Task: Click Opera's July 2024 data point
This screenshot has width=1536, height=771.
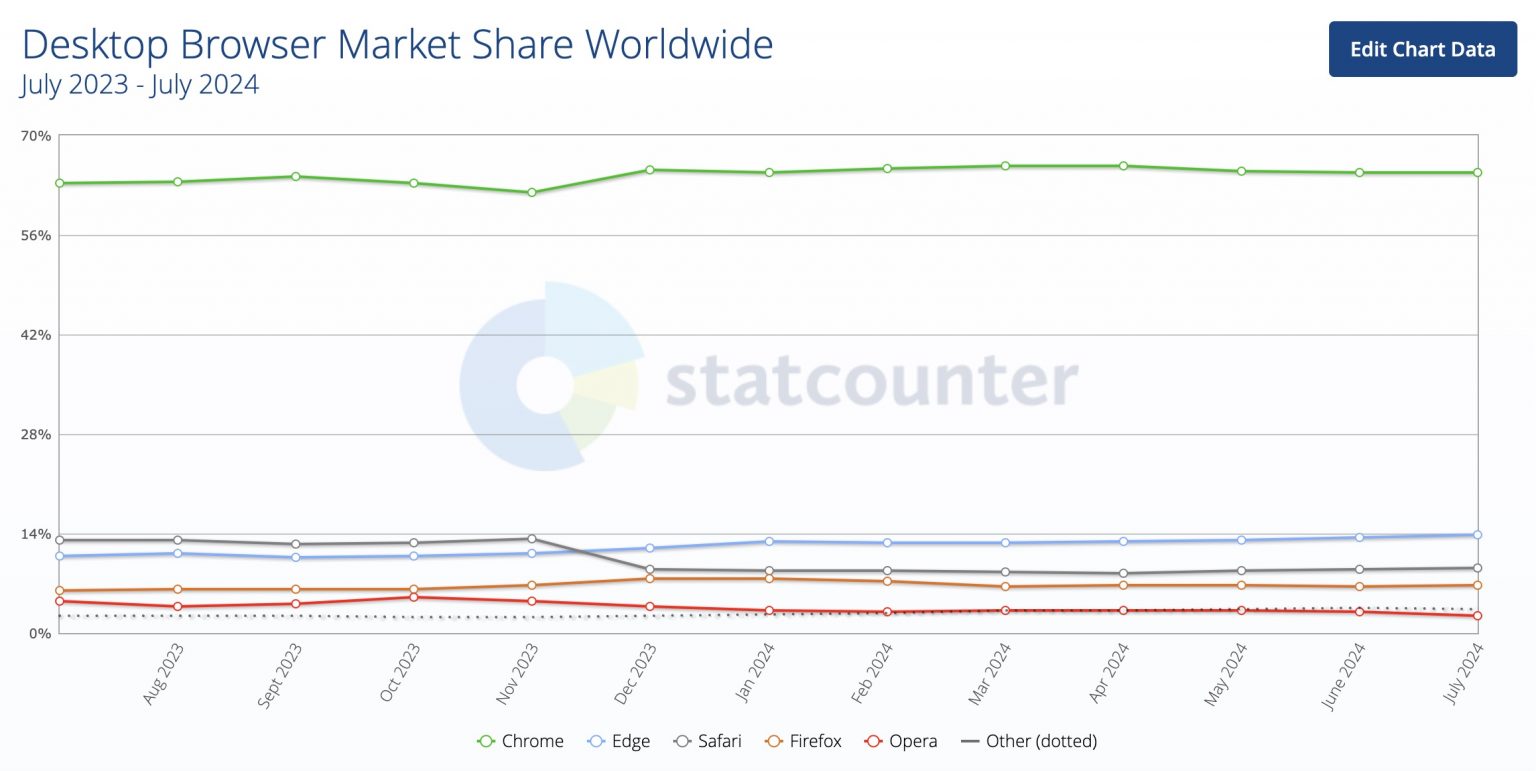Action: click(1477, 616)
